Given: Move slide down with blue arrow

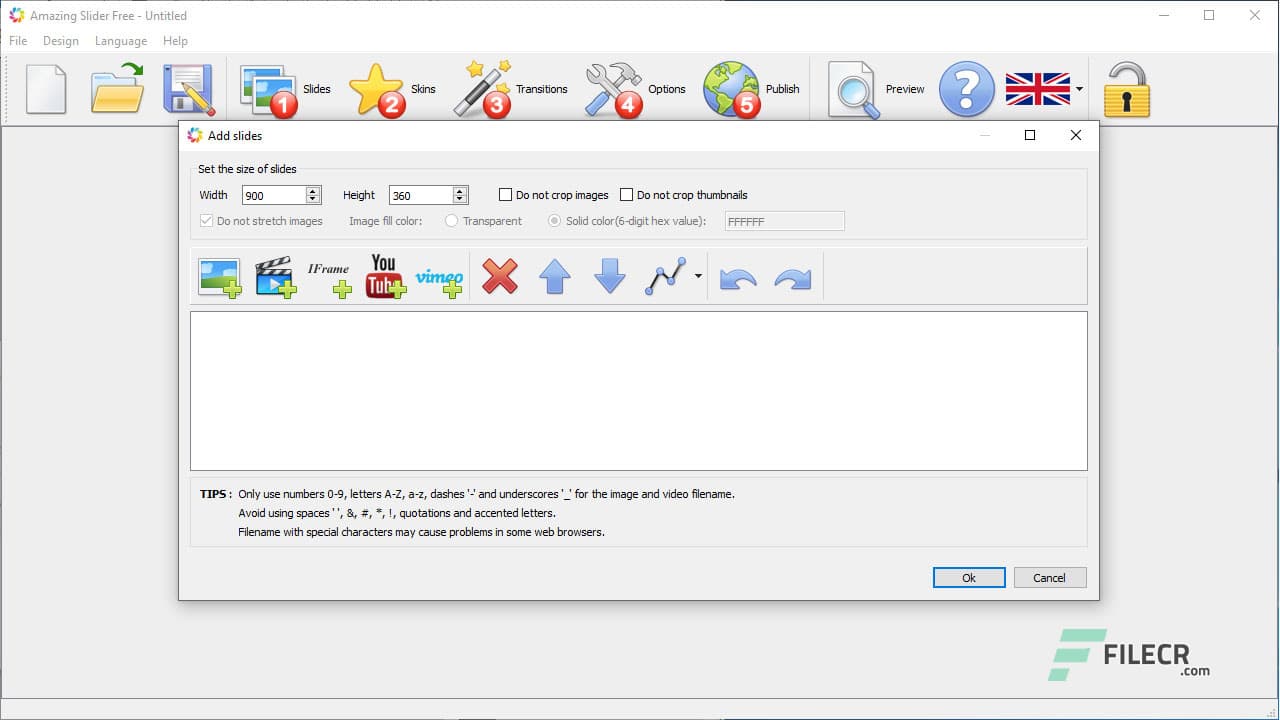Looking at the screenshot, I should (610, 277).
